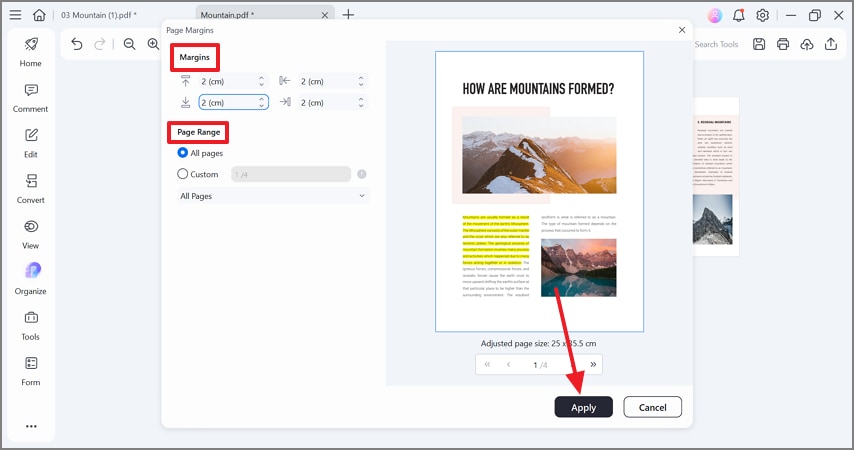Zoom in the document view
This screenshot has width=854, height=450.
[x=153, y=44]
